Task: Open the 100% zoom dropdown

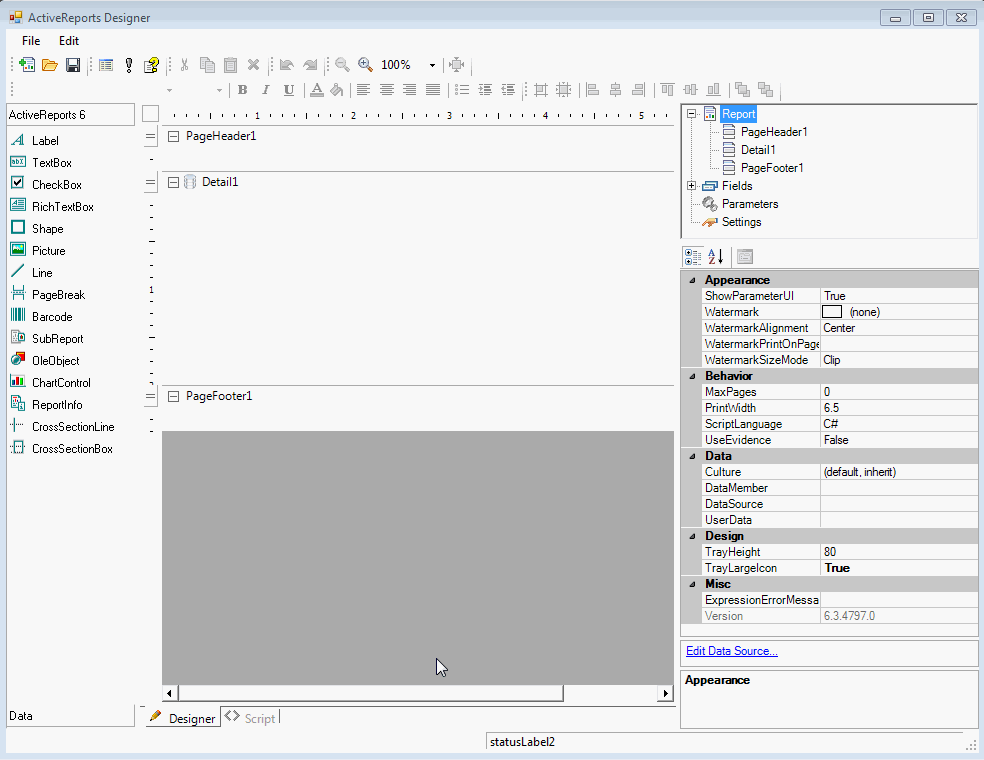Action: (x=432, y=65)
